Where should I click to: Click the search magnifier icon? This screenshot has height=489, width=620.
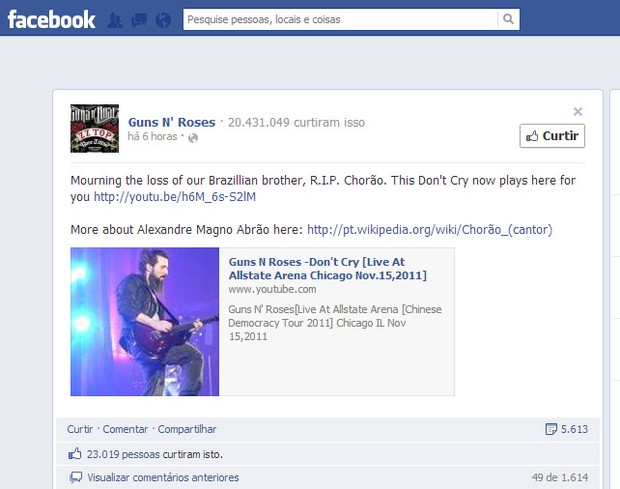coord(508,19)
